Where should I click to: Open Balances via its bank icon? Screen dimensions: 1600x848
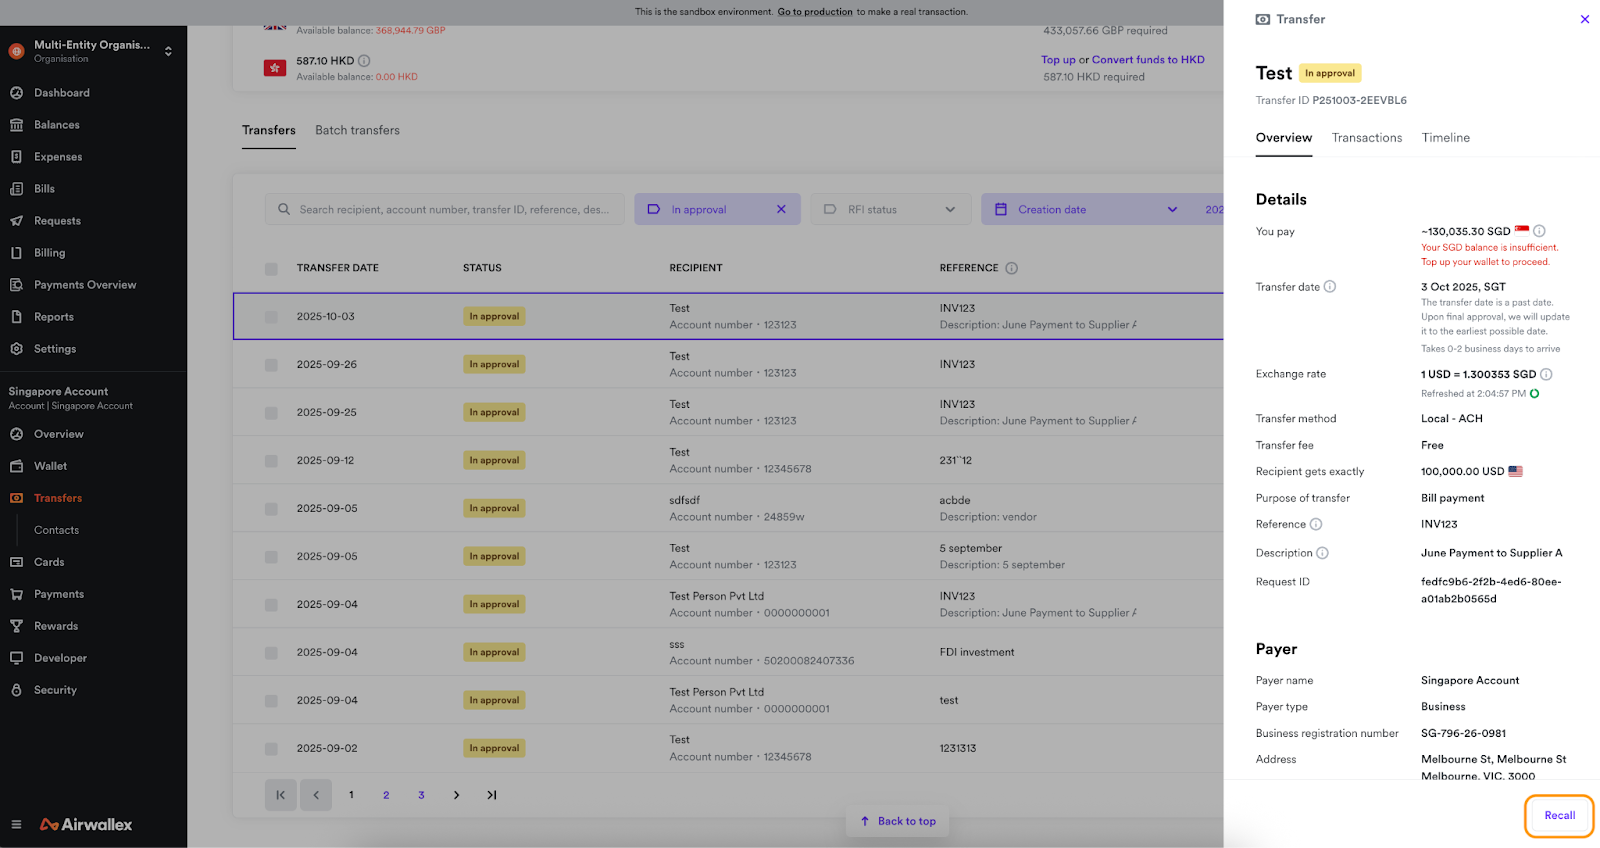click(16, 125)
